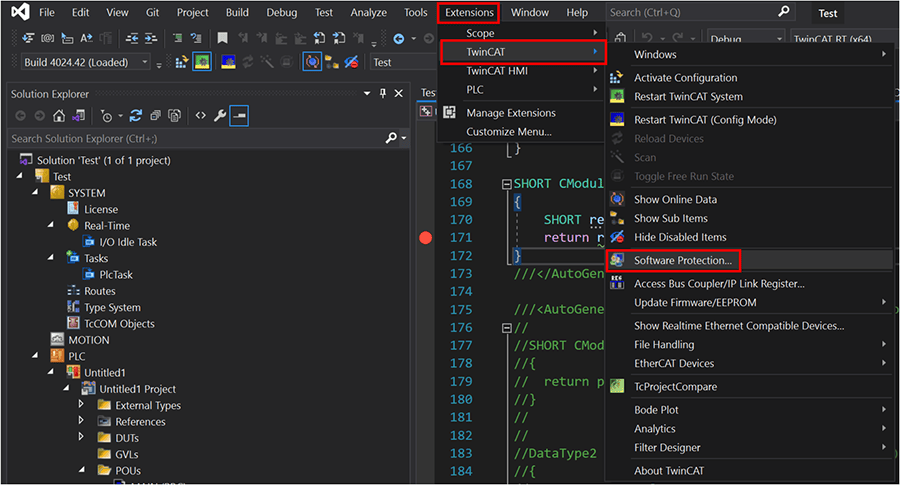Open the Debug menu

[x=281, y=12]
